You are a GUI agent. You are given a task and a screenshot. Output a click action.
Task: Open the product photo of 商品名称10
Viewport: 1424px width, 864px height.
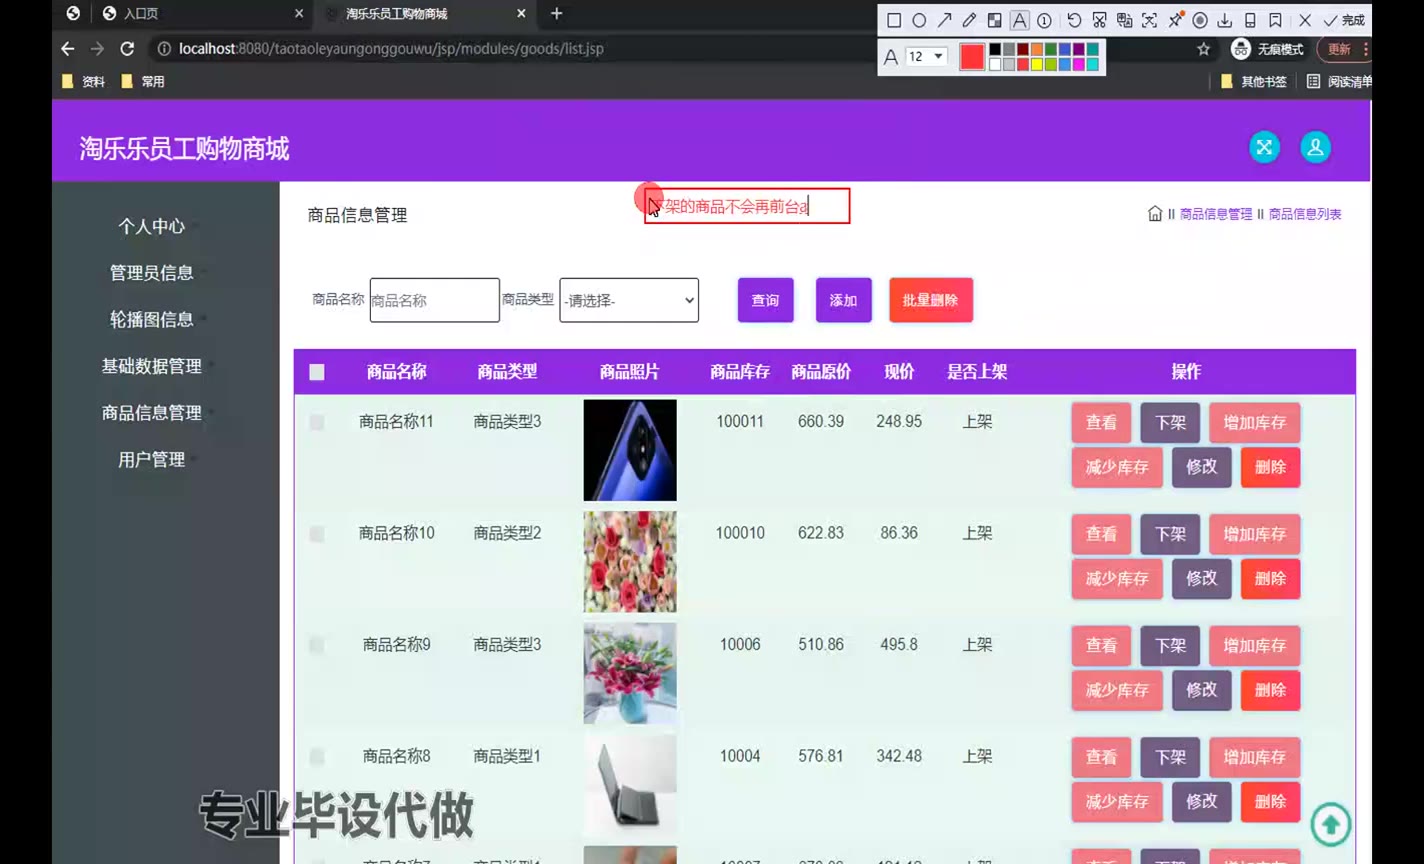[x=630, y=561]
